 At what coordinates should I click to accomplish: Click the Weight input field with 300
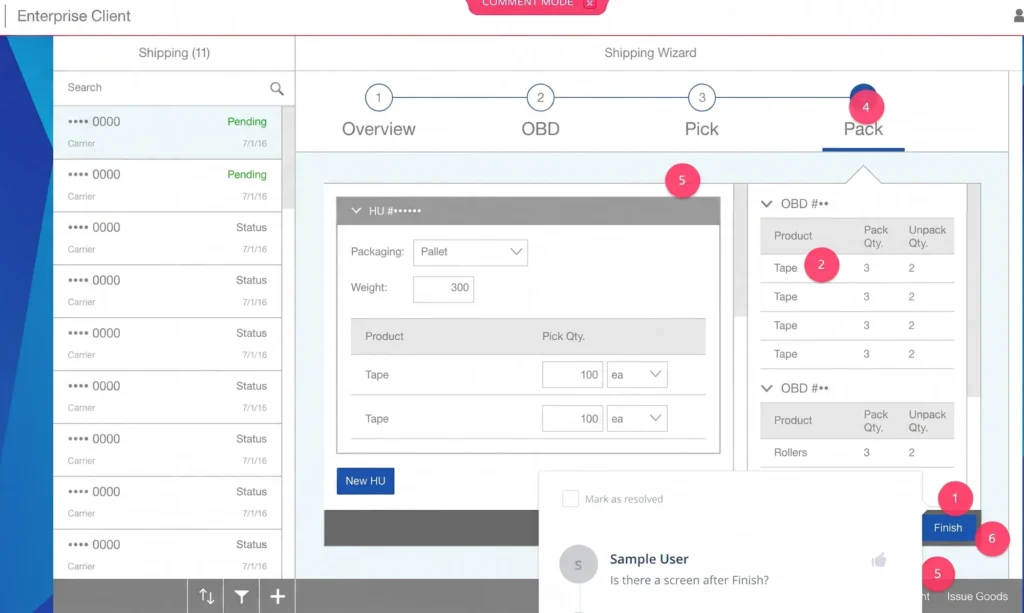coord(443,289)
